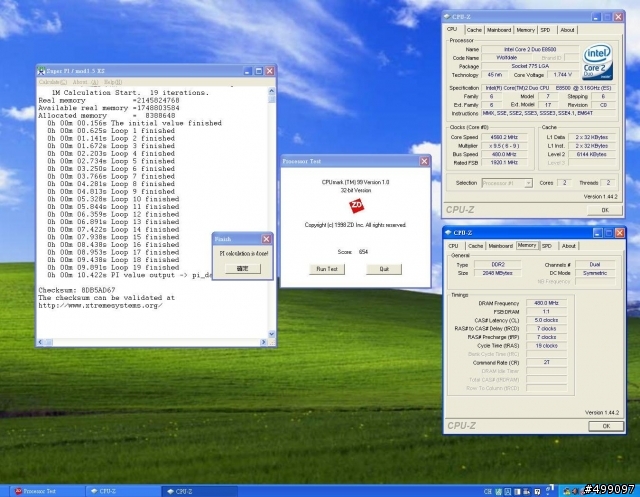Click the DRAM Frequency value field
Image resolution: width=640 pixels, height=497 pixels.
[x=547, y=303]
